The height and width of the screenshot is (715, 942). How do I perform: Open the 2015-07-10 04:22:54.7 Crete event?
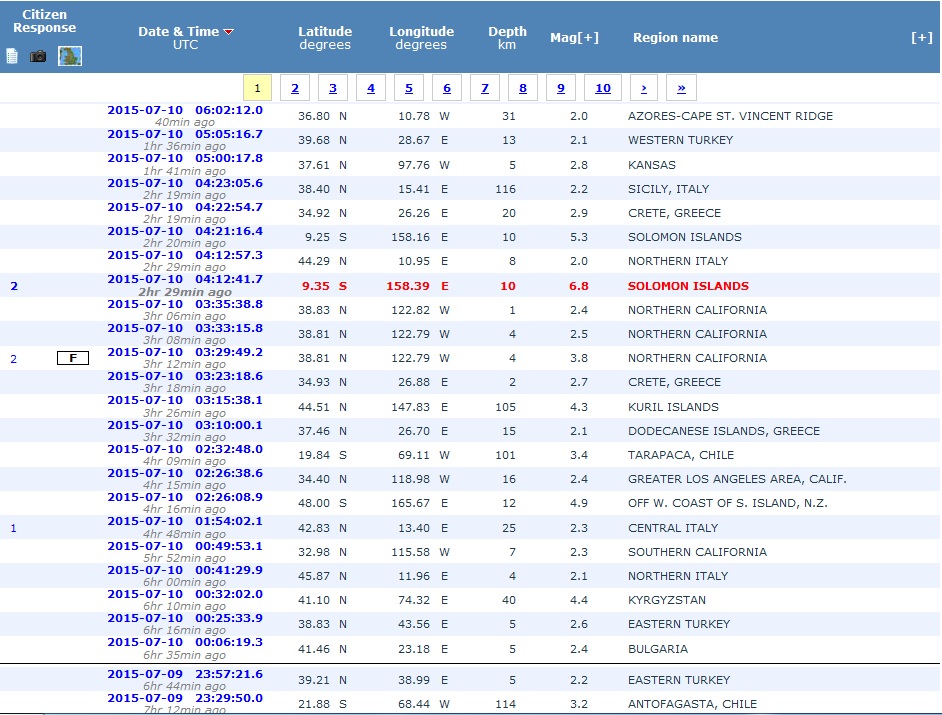pos(185,207)
